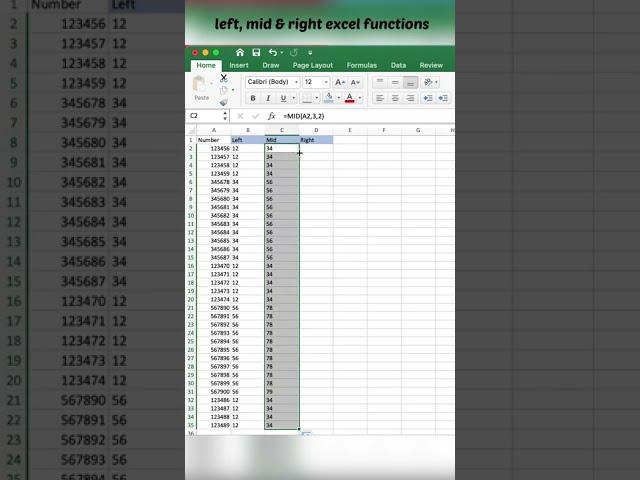Select the column E header
Viewport: 640px width, 480px height.
coord(350,130)
